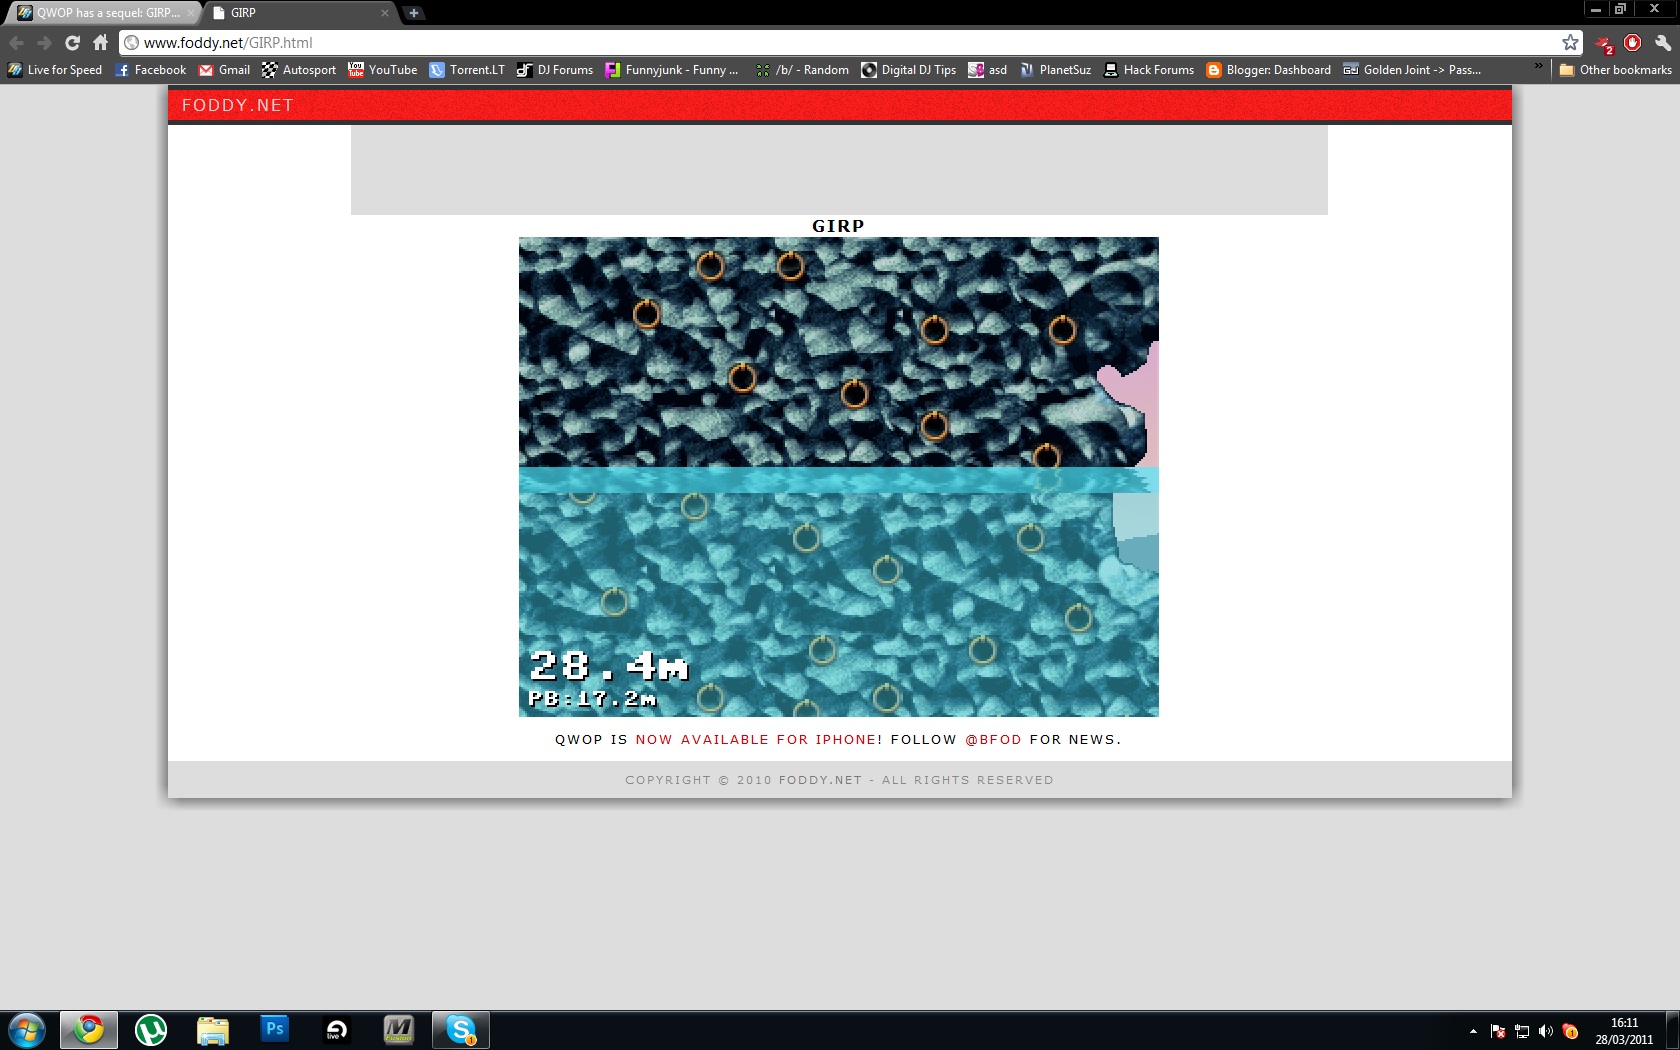Open the Blogger: Dashboard bookmark
The width and height of the screenshot is (1680, 1050).
coord(1269,70)
